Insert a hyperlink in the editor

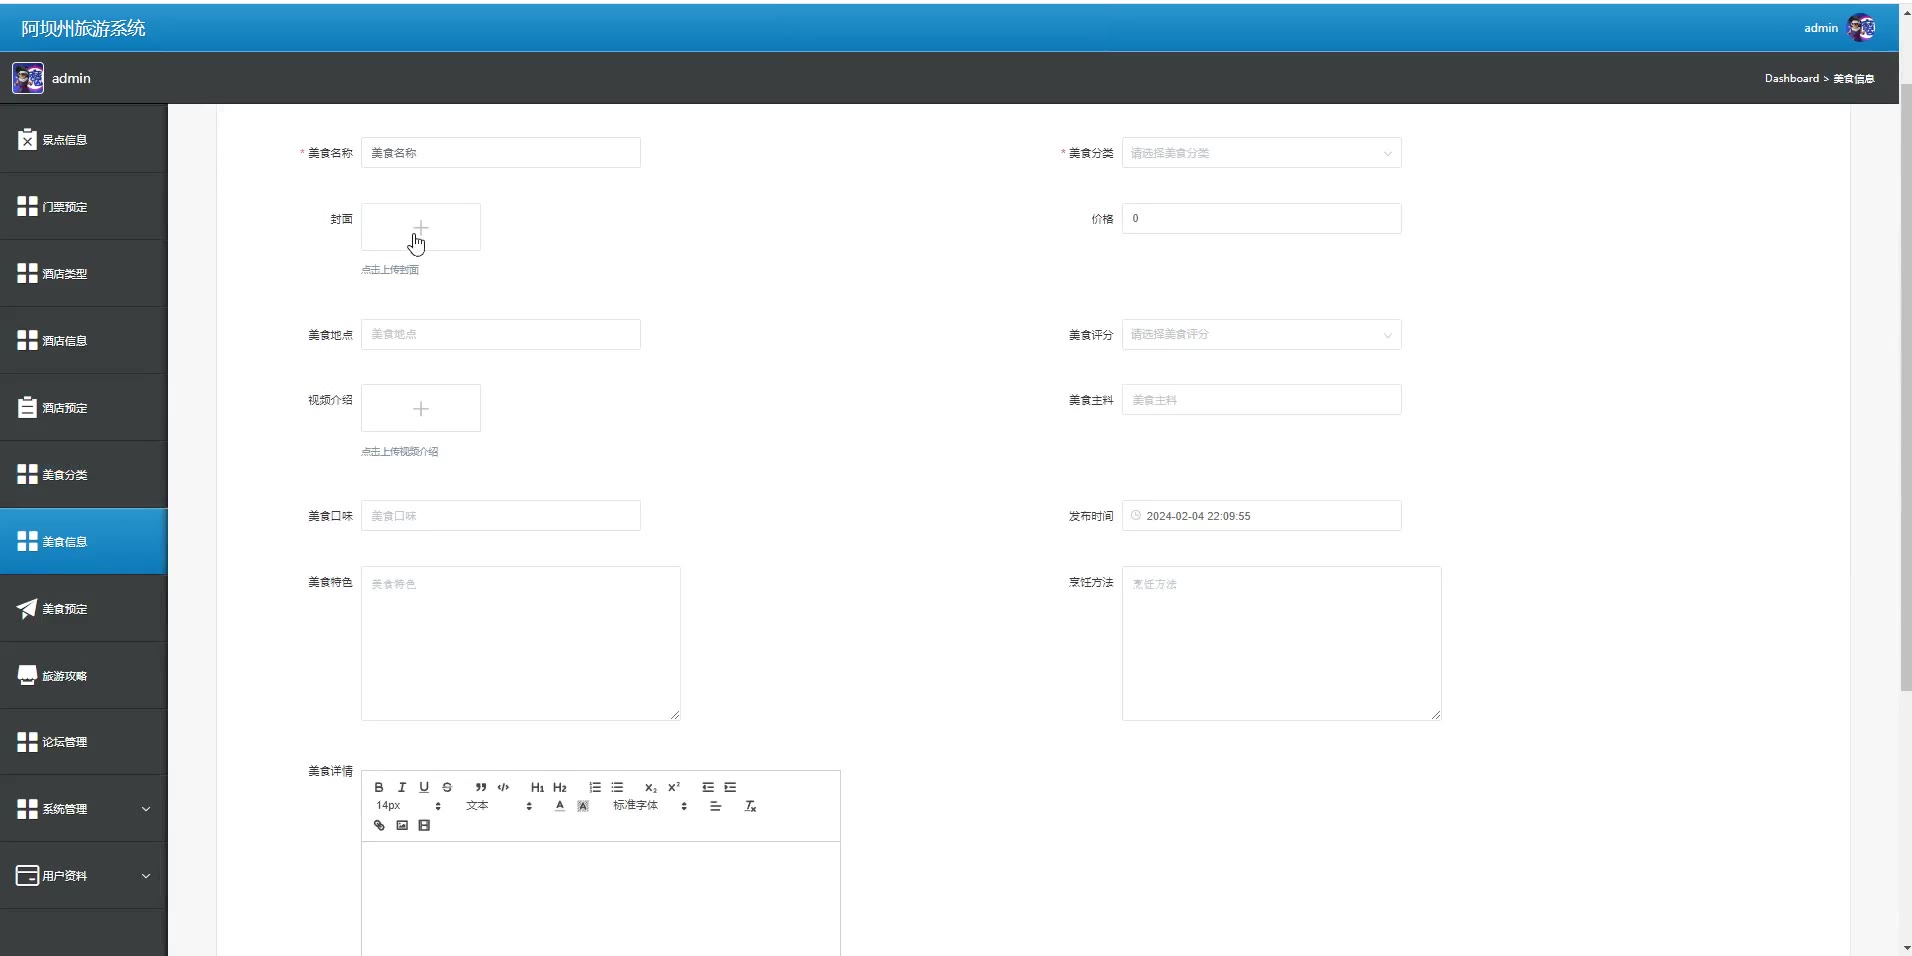point(379,825)
